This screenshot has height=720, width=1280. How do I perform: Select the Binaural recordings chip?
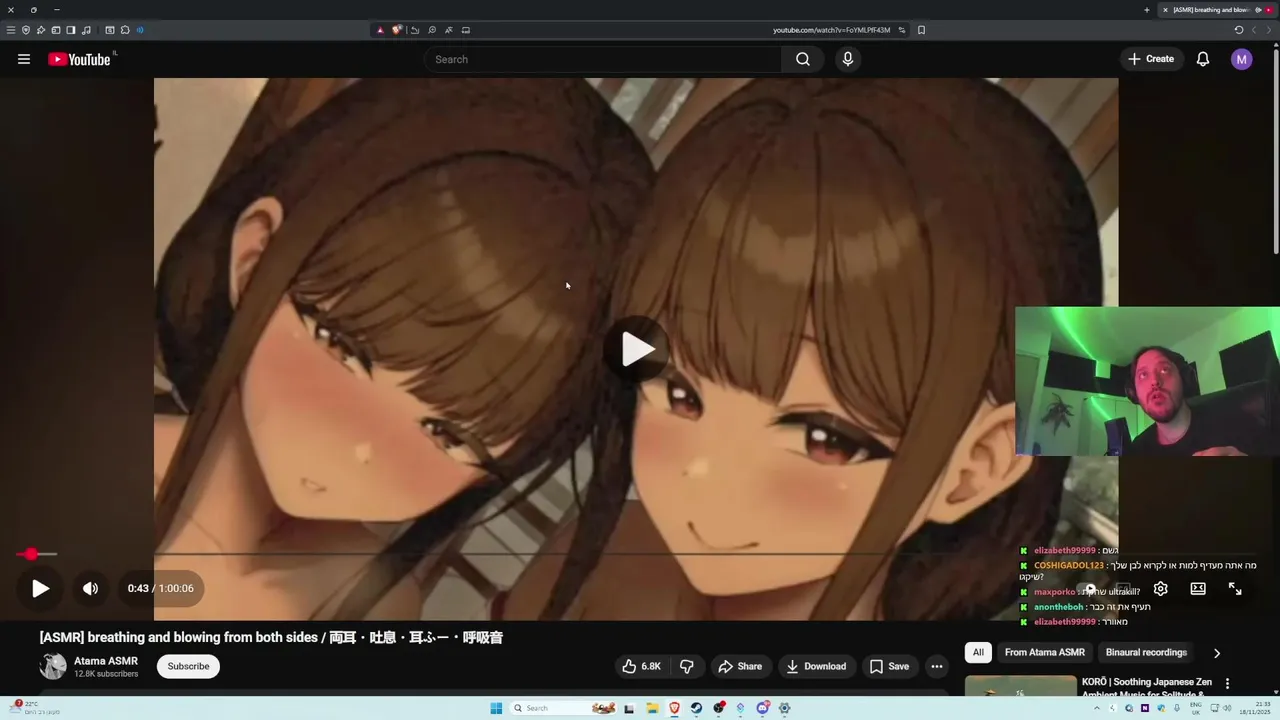(1146, 652)
